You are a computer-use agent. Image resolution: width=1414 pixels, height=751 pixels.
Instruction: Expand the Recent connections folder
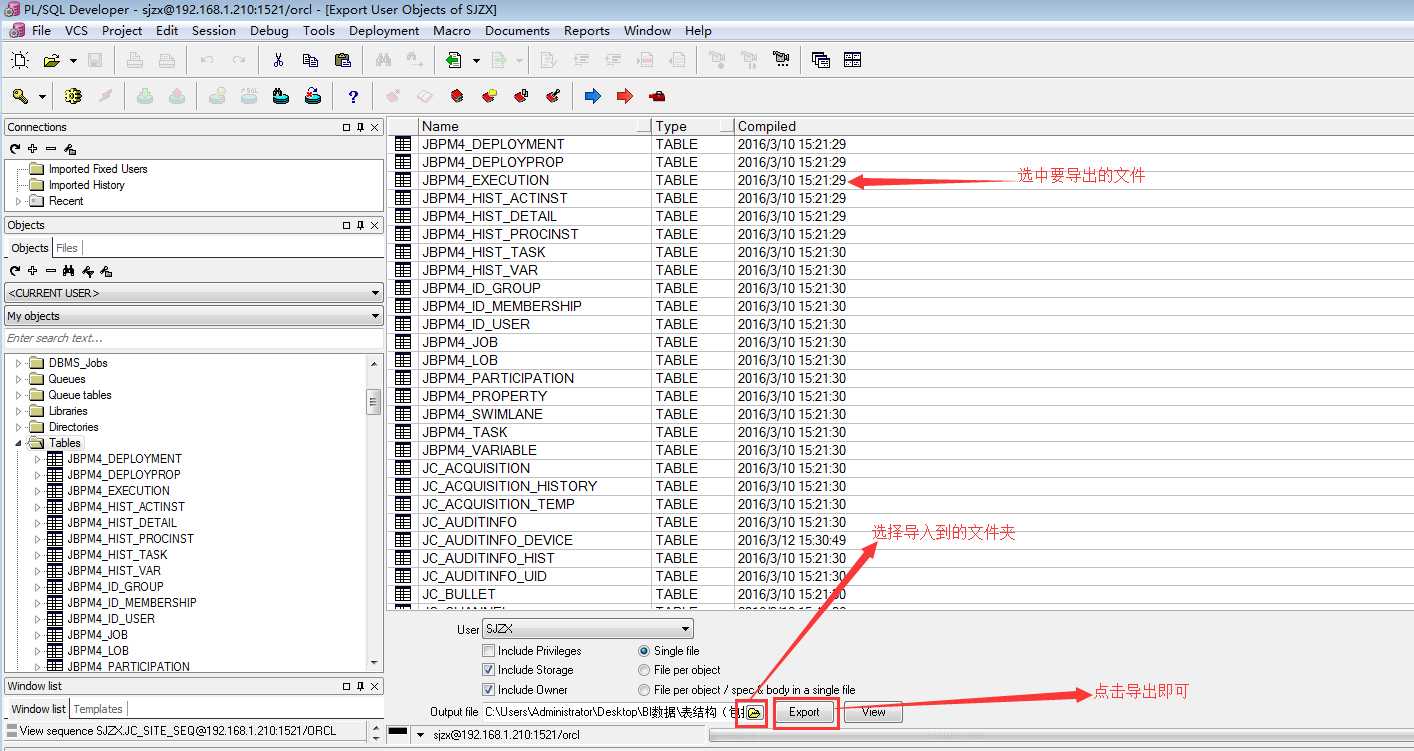pos(18,201)
